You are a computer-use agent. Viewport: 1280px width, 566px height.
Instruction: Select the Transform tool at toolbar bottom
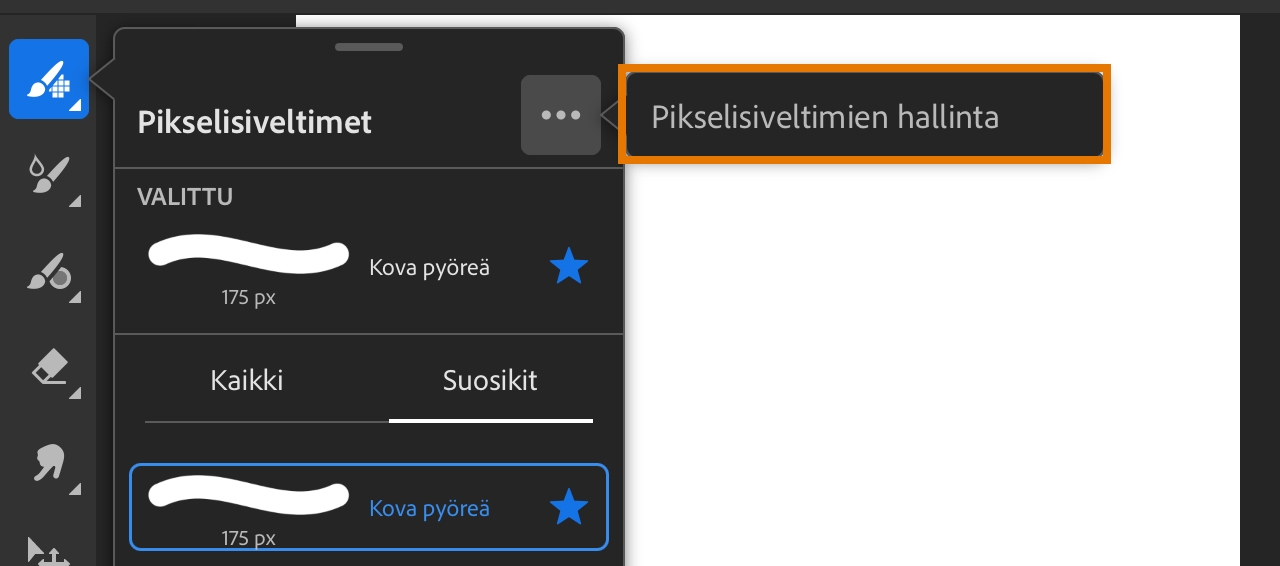coord(46,552)
